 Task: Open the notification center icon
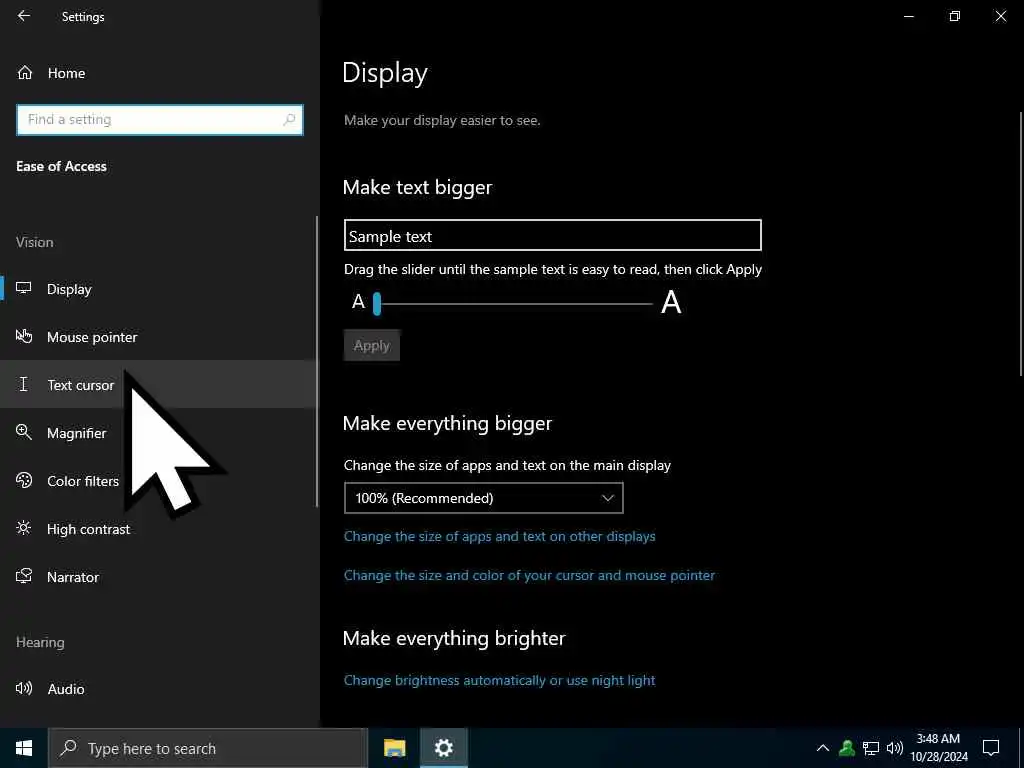991,748
